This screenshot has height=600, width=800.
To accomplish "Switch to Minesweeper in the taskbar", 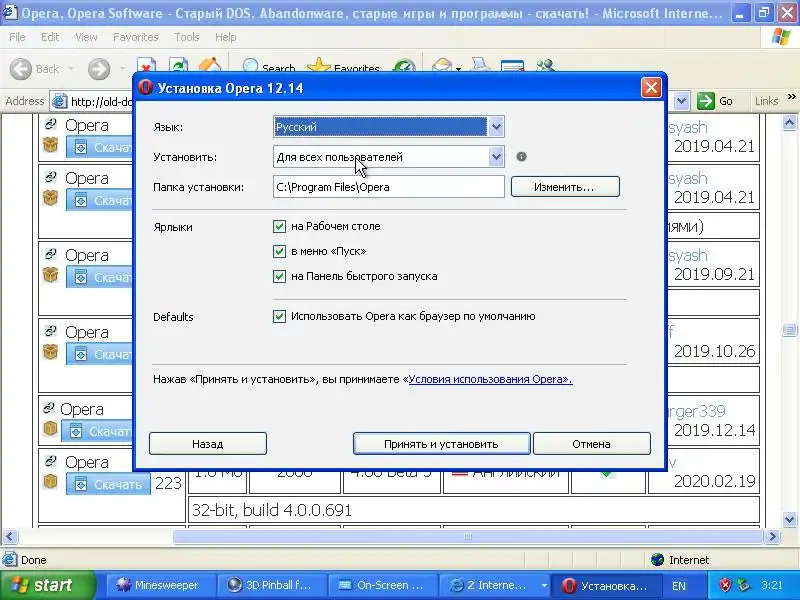I will (160, 585).
